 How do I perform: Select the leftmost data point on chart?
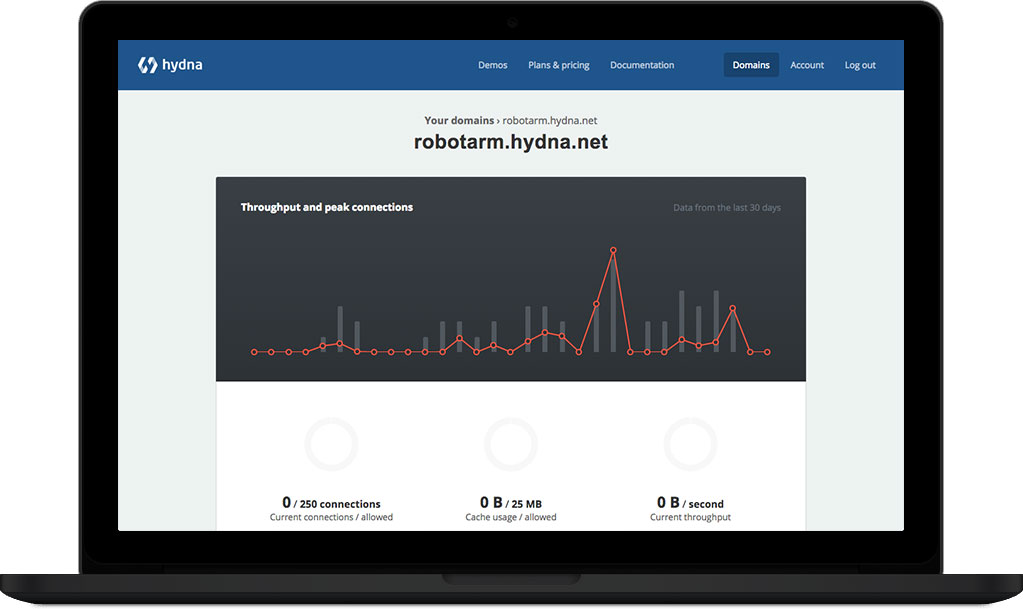(x=254, y=352)
